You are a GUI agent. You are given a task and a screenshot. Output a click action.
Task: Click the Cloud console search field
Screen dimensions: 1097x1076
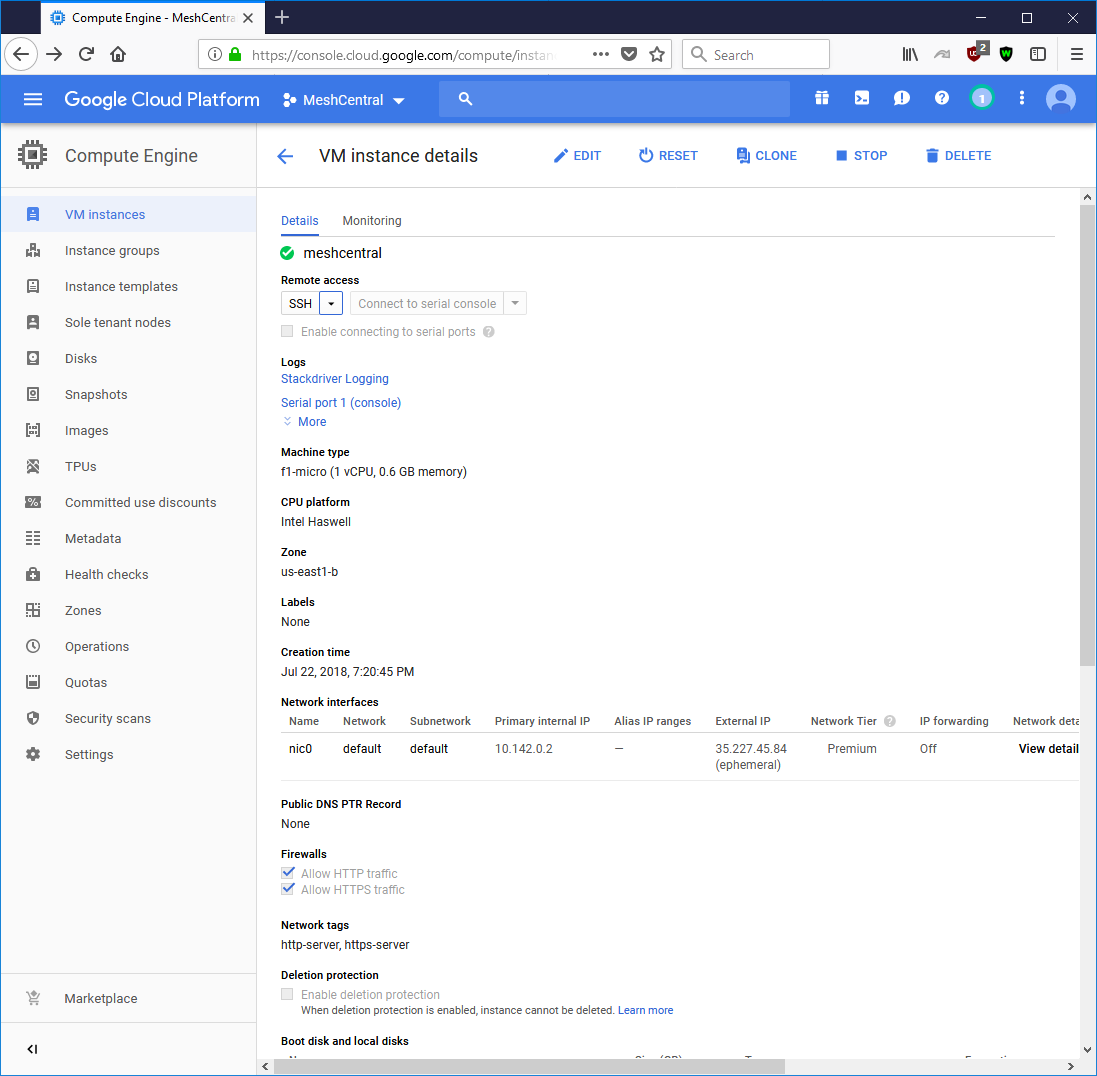[x=614, y=99]
